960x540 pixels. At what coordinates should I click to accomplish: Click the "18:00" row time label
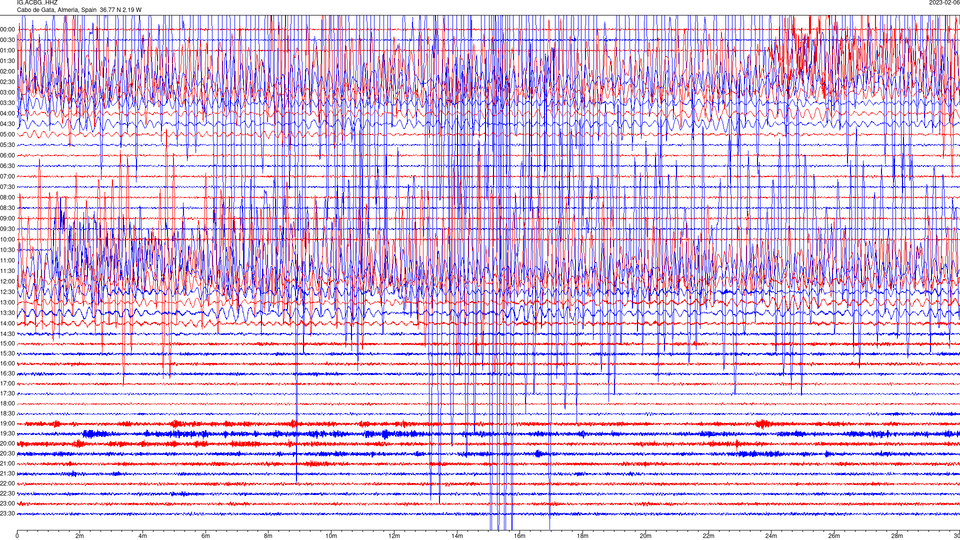[7, 403]
